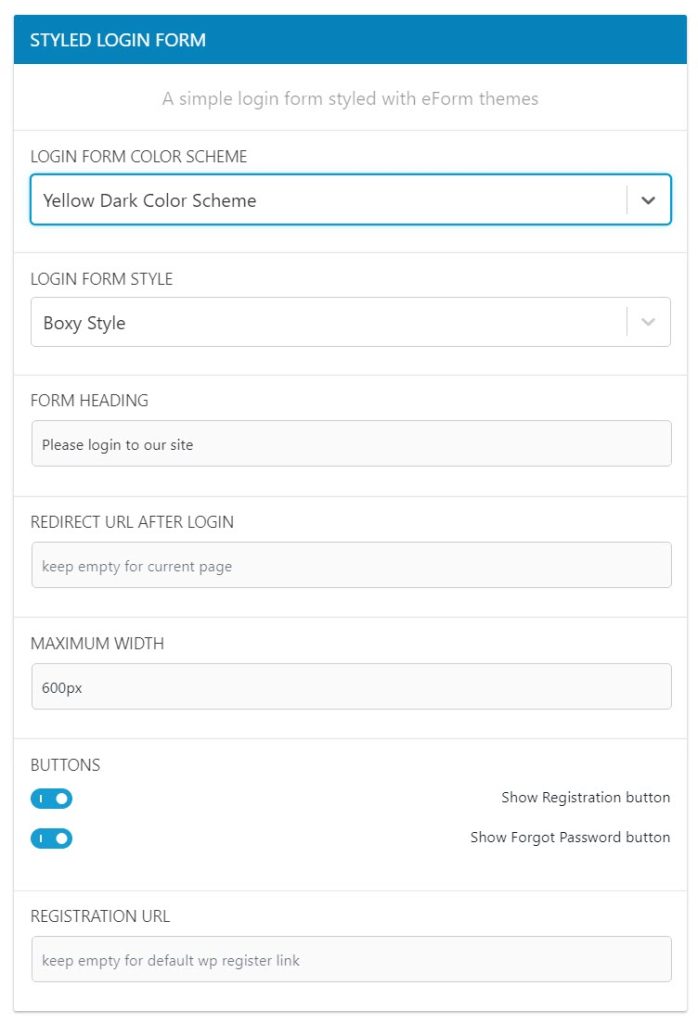698x1024 pixels.
Task: Focus the Registration URL input field
Action: pos(350,958)
